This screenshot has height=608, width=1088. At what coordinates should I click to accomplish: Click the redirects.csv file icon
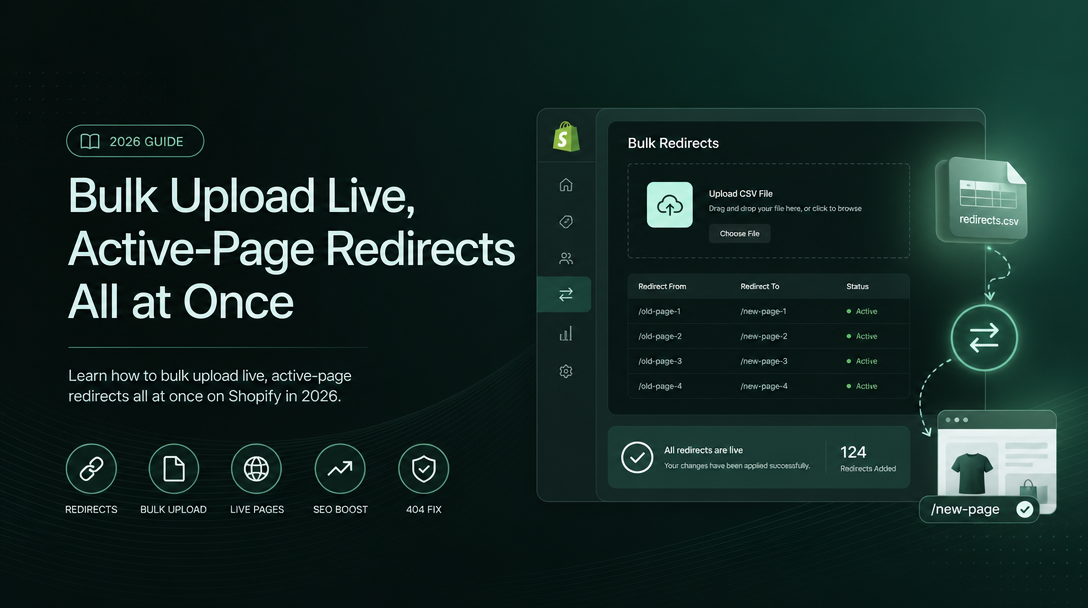pos(983,199)
